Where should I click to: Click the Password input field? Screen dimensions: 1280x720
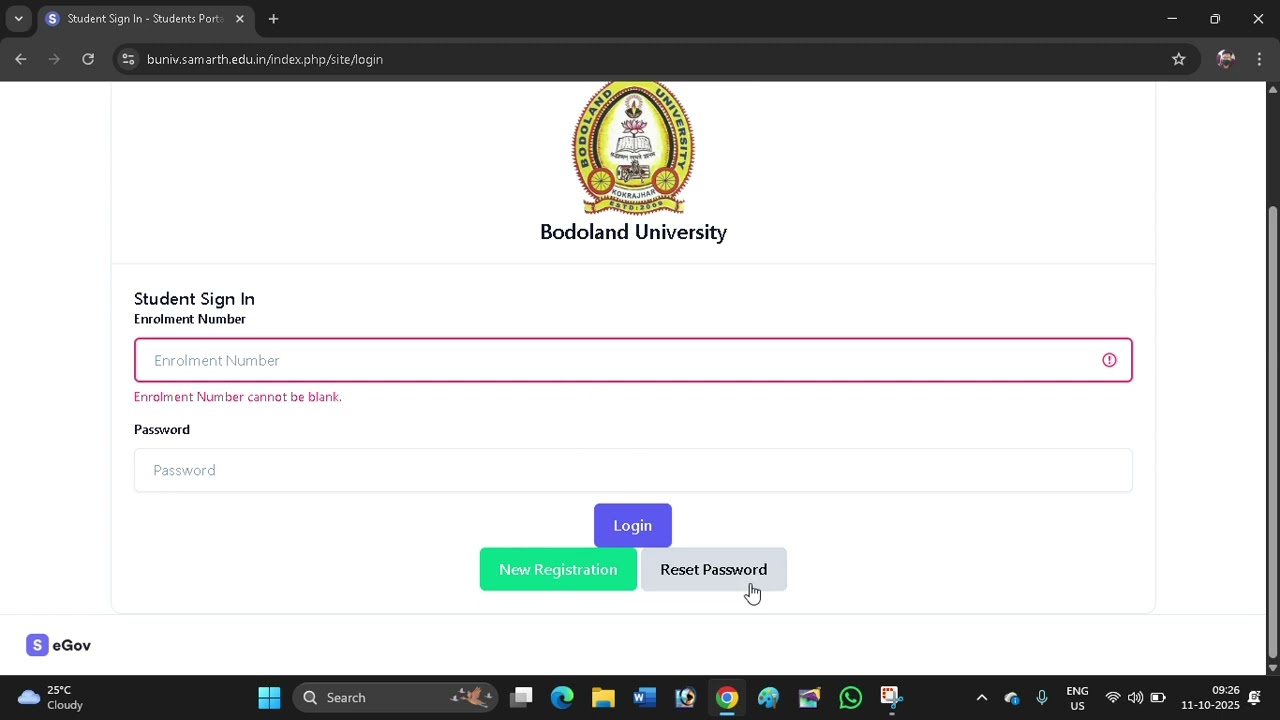click(x=633, y=470)
